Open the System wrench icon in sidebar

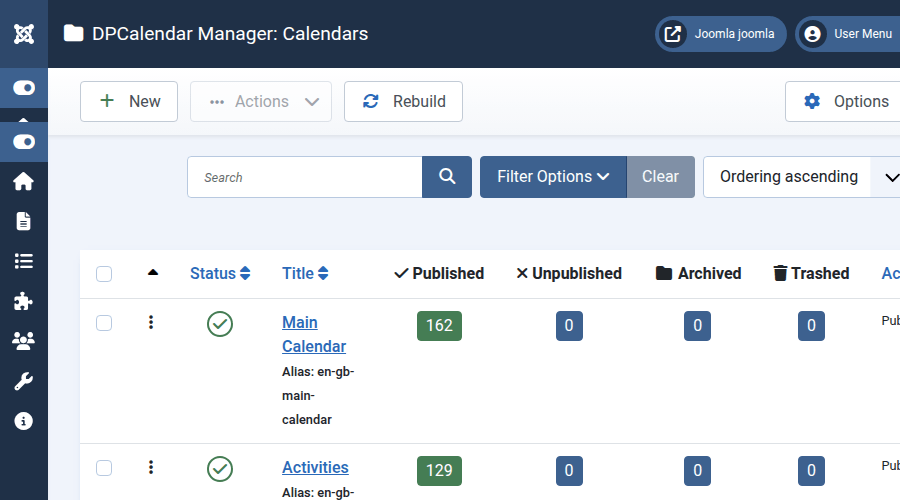(x=23, y=381)
